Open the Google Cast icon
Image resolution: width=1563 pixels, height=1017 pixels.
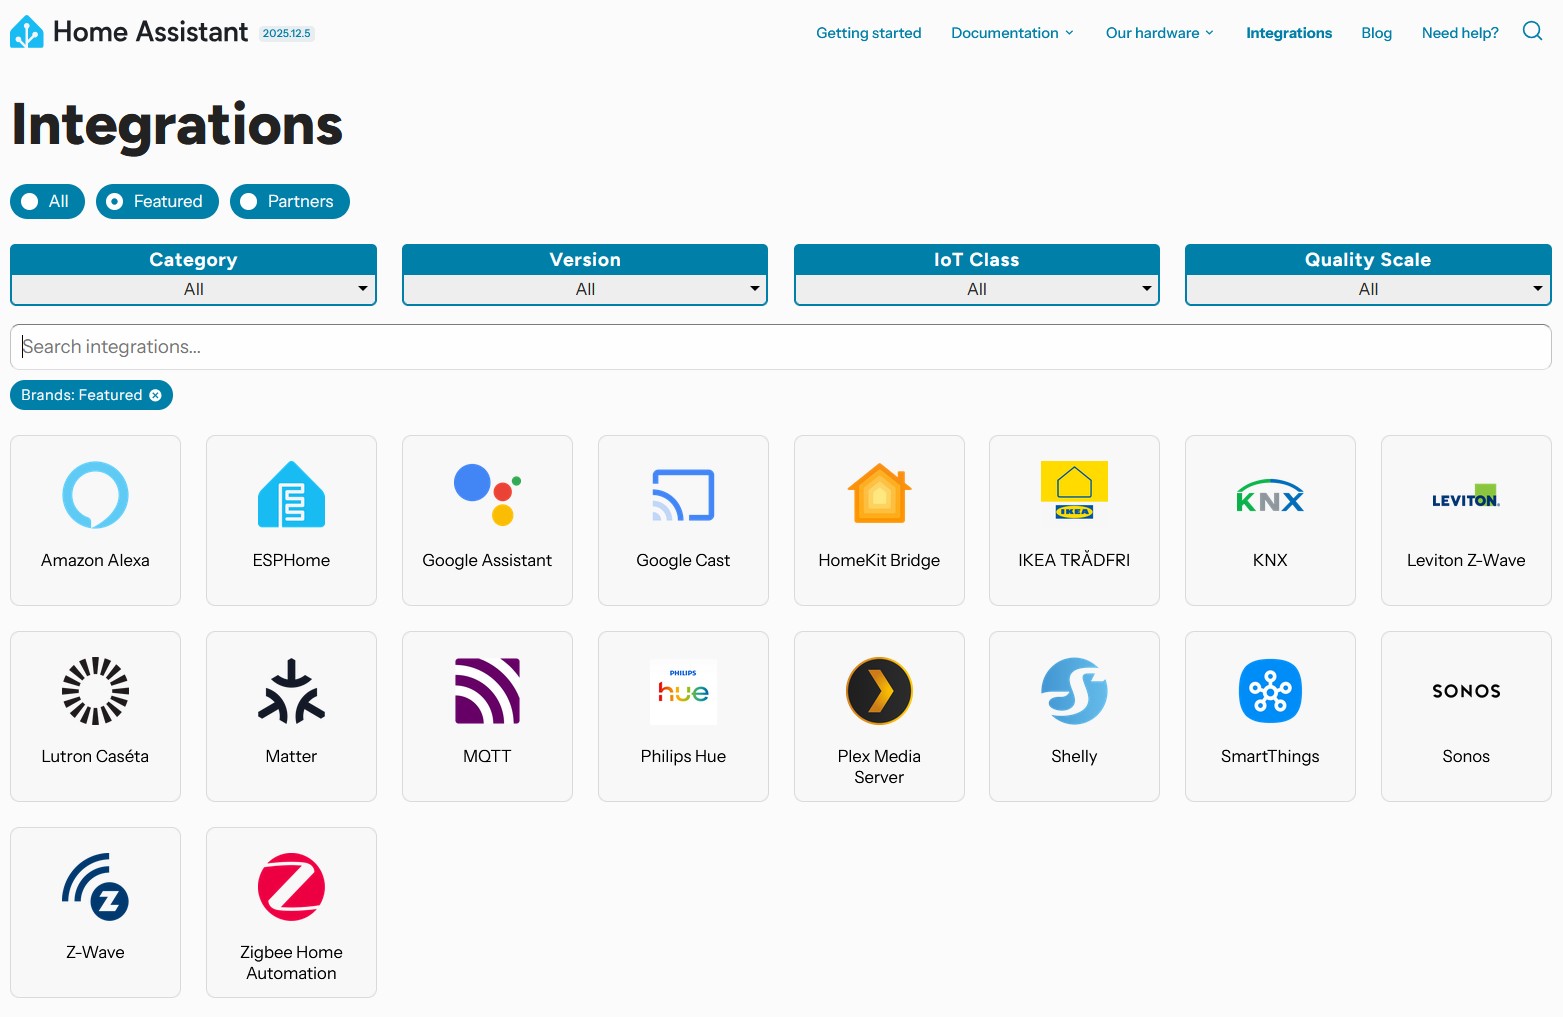(x=683, y=494)
